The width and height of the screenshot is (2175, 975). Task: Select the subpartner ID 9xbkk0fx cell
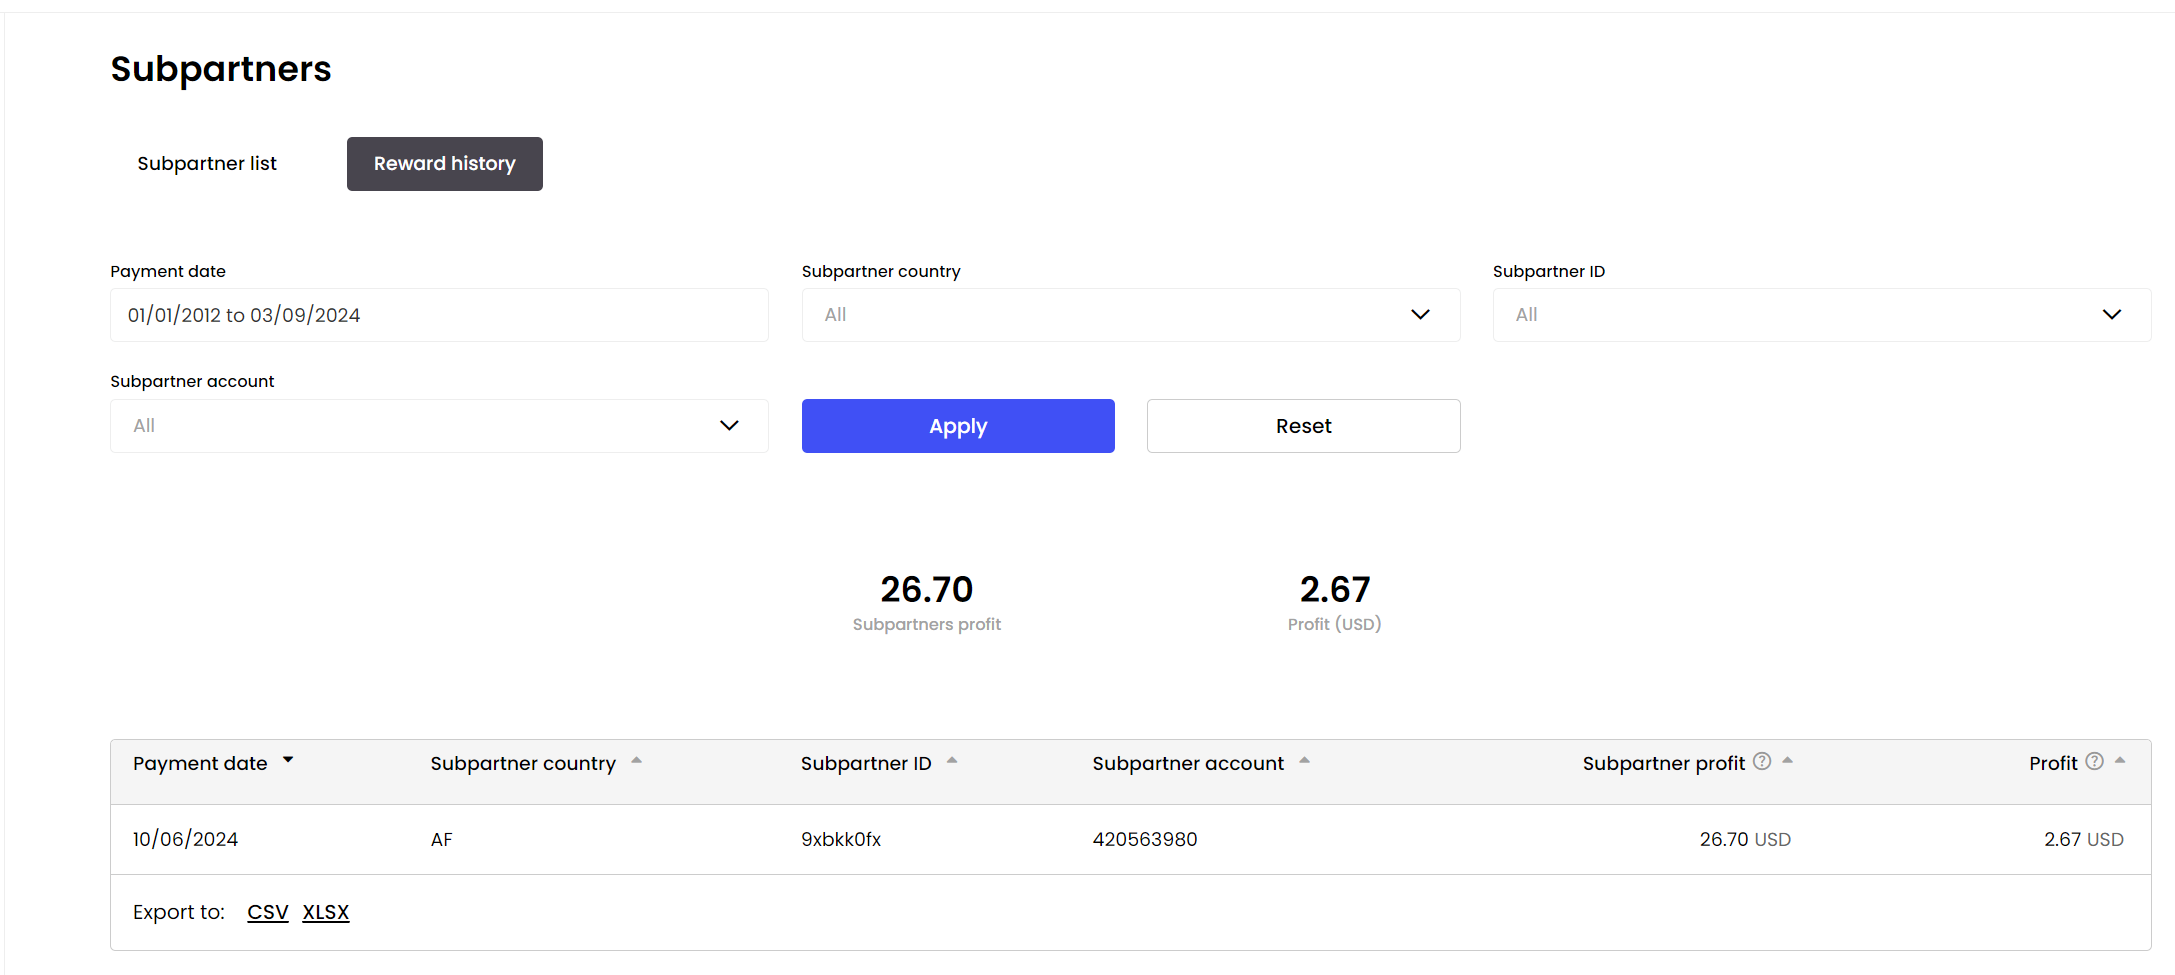pyautogui.click(x=841, y=840)
